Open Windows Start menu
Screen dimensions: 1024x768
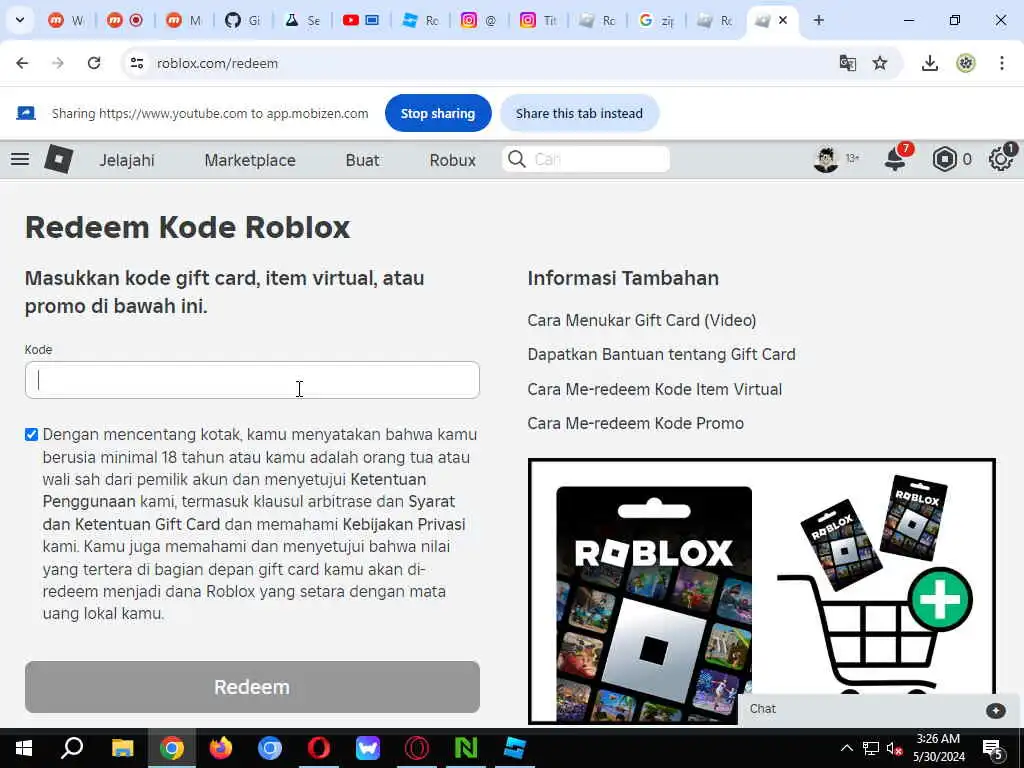coord(24,748)
